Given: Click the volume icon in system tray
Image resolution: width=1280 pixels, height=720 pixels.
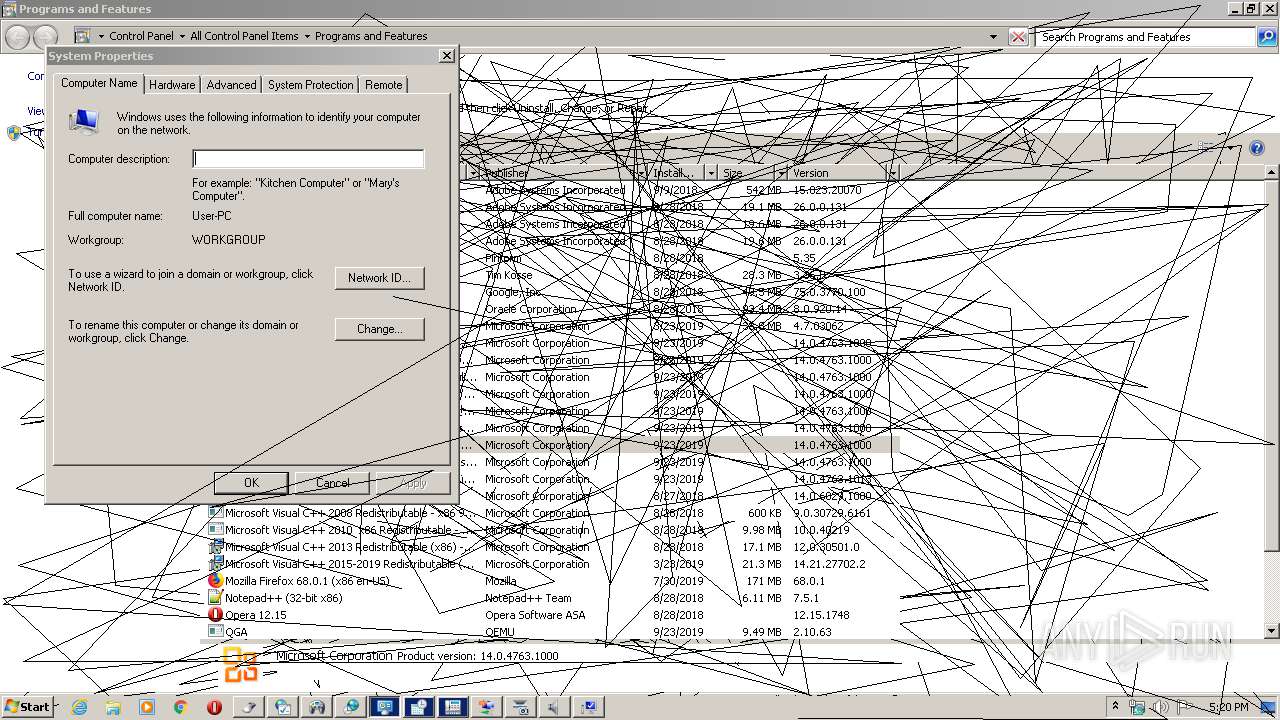Looking at the screenshot, I should tap(1160, 707).
